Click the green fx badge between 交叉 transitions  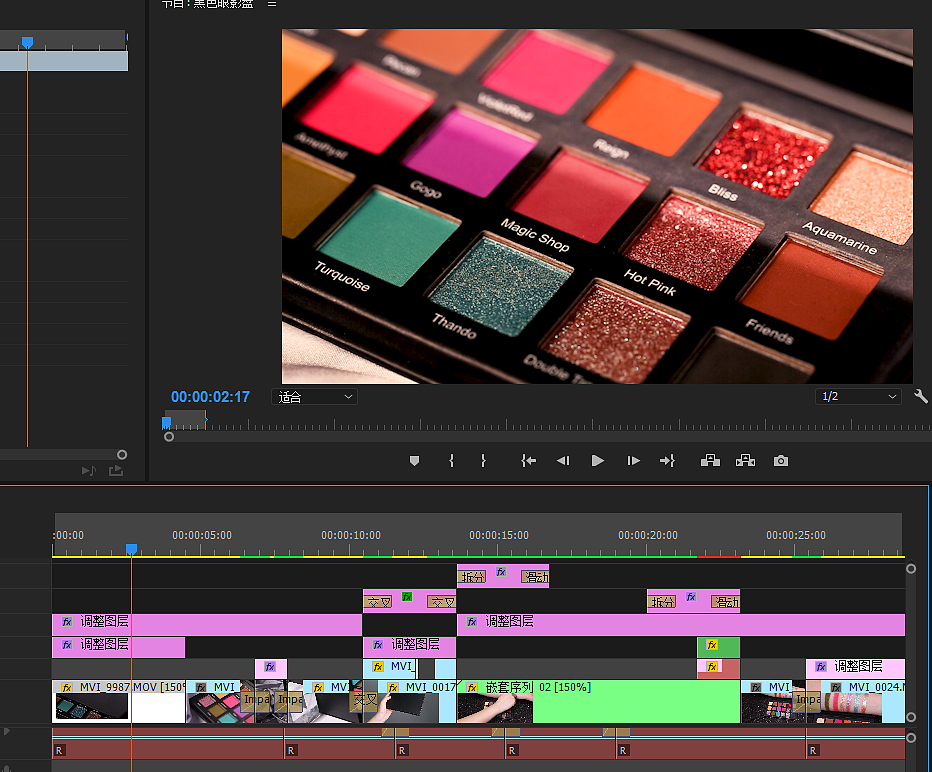pos(407,597)
